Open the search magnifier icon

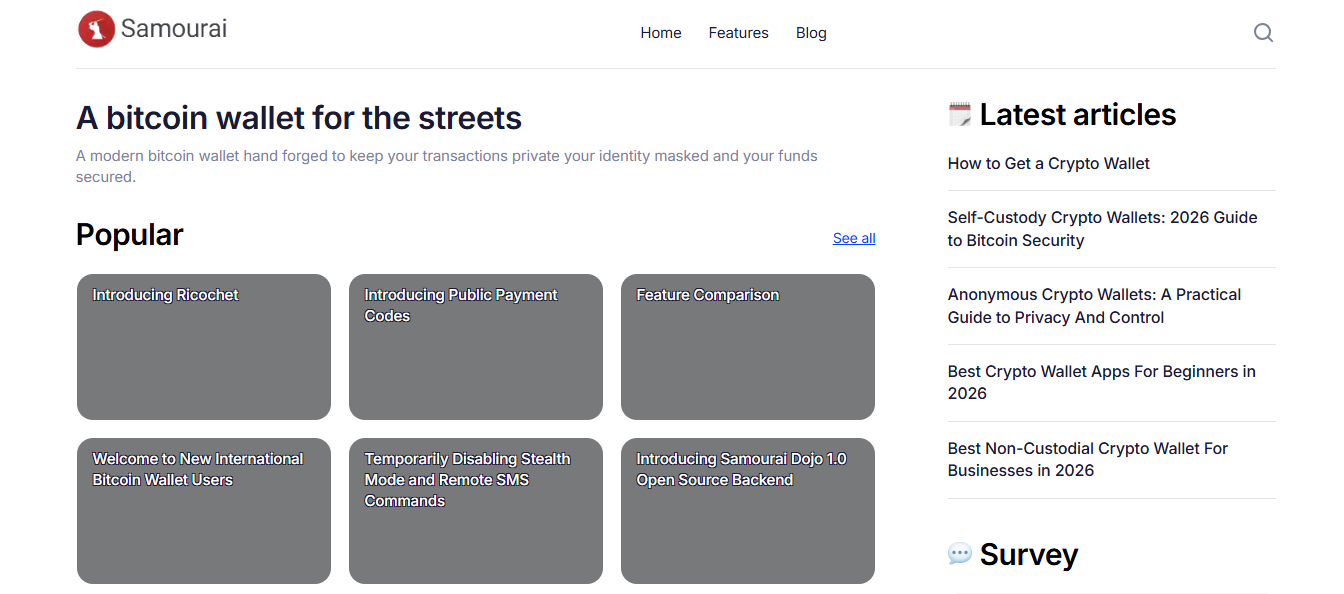[1263, 33]
